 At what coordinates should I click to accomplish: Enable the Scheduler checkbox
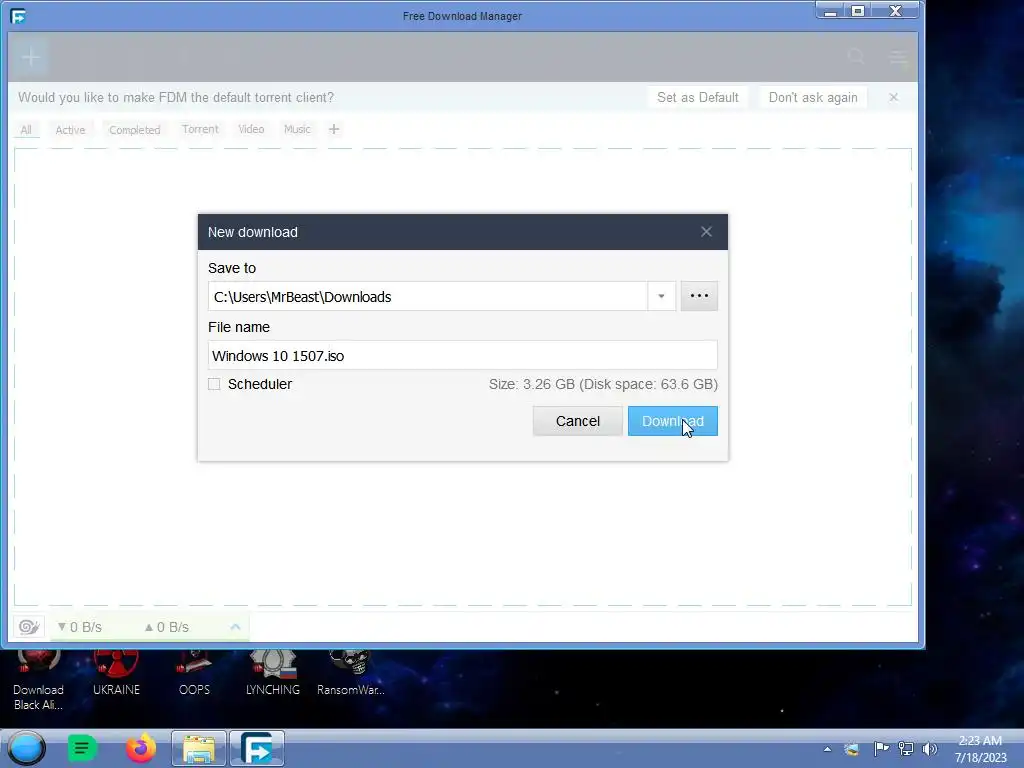pos(214,384)
